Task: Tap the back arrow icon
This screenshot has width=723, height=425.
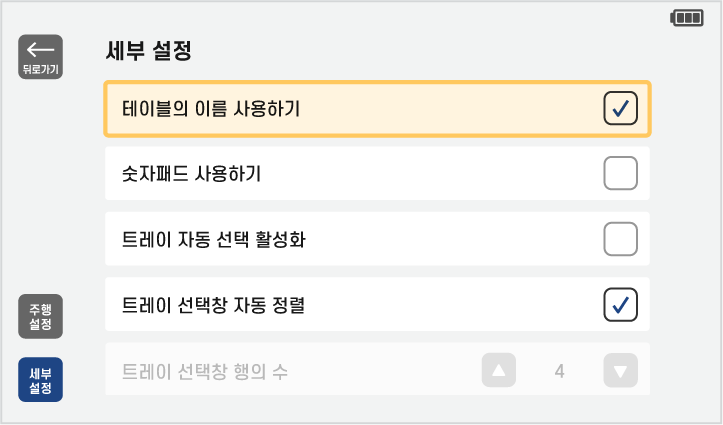Action: pos(40,49)
